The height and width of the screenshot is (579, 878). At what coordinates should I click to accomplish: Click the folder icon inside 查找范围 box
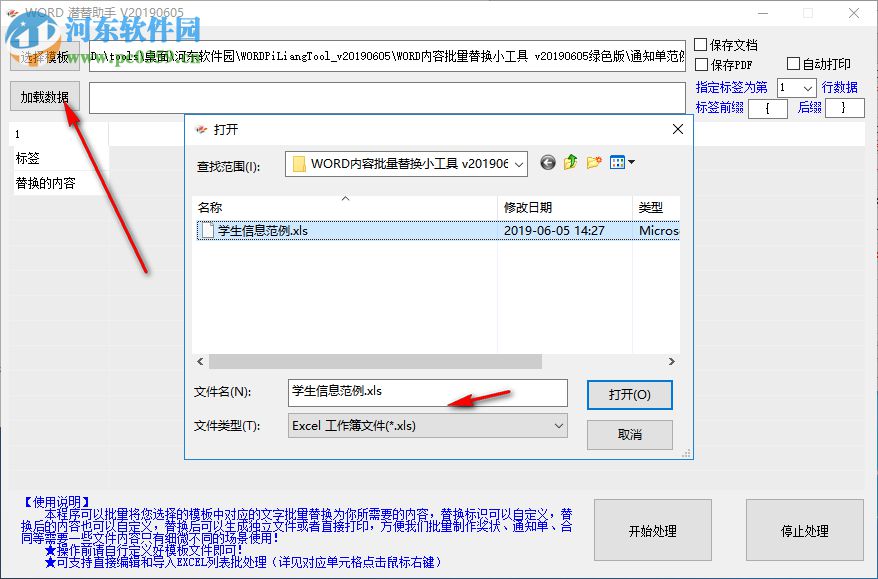[302, 162]
